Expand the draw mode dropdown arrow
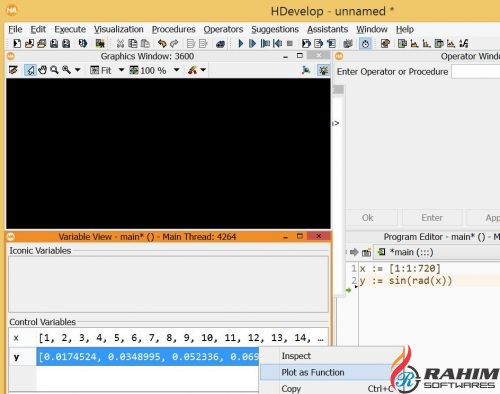 203,70
